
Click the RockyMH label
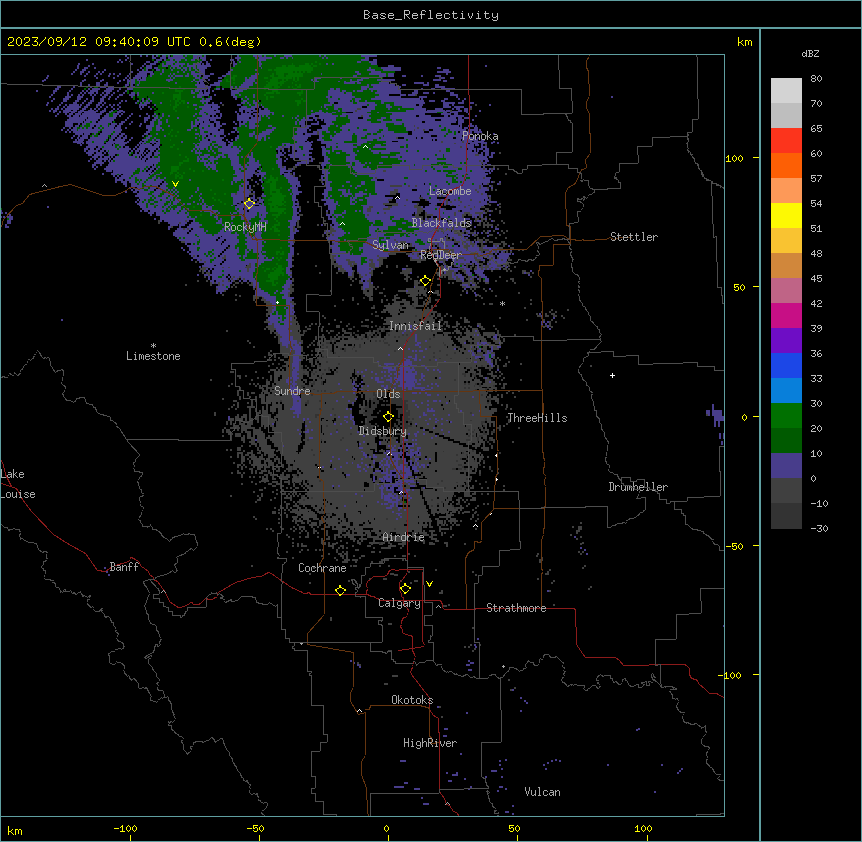tap(245, 227)
